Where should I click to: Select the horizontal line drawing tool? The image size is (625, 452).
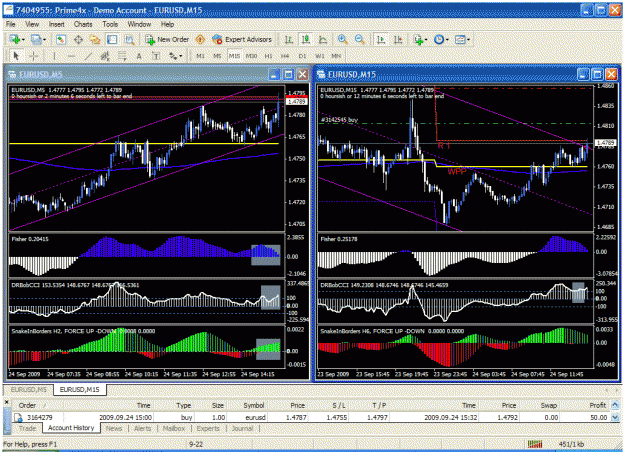[x=71, y=56]
